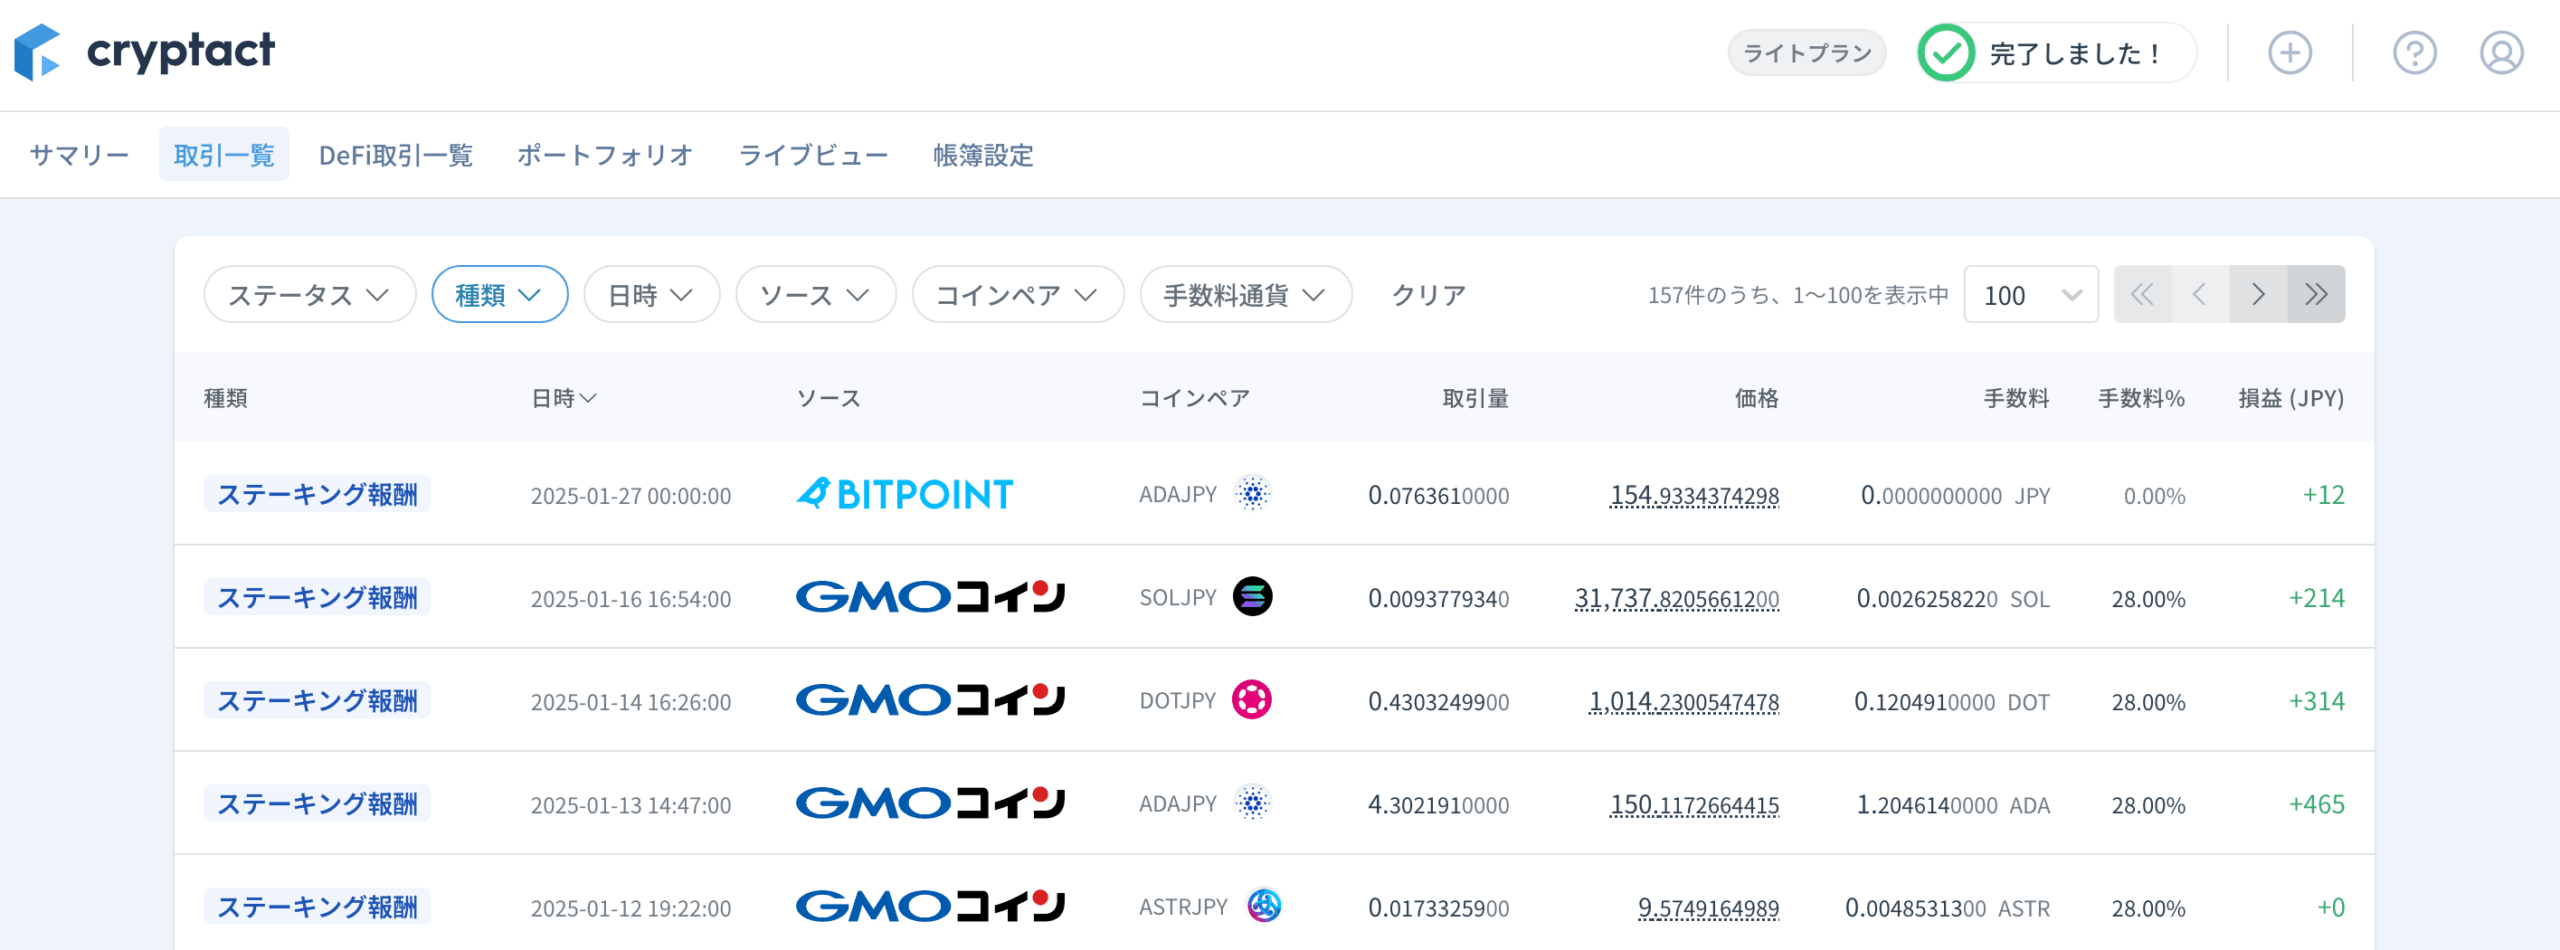The width and height of the screenshot is (2560, 950).
Task: Click the BITPOINT source logo
Action: tap(904, 494)
